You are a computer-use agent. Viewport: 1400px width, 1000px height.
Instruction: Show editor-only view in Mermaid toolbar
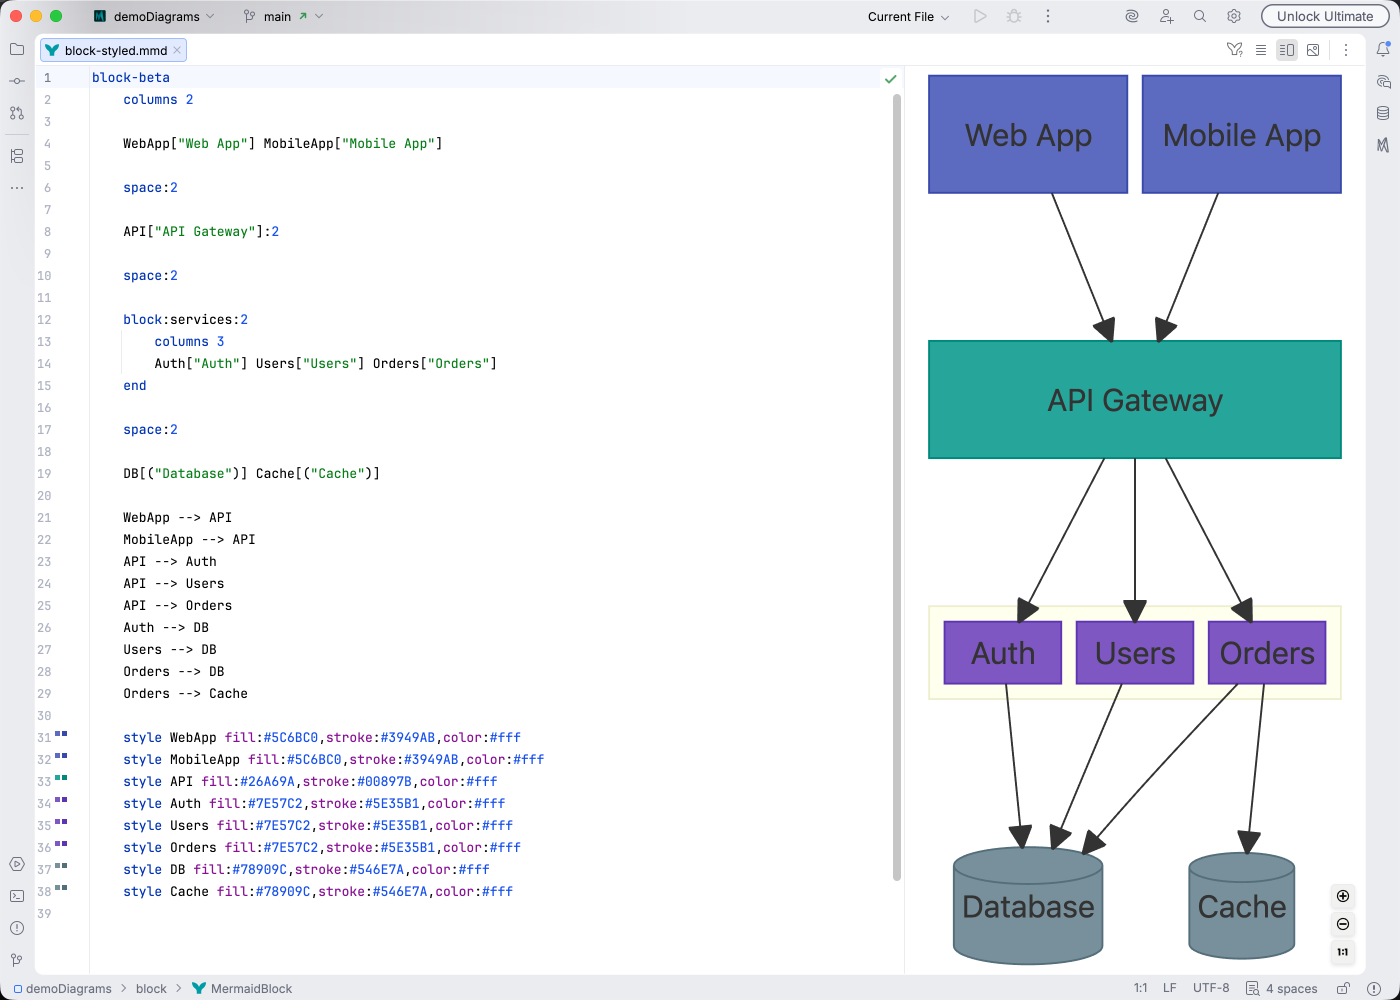coord(1261,49)
